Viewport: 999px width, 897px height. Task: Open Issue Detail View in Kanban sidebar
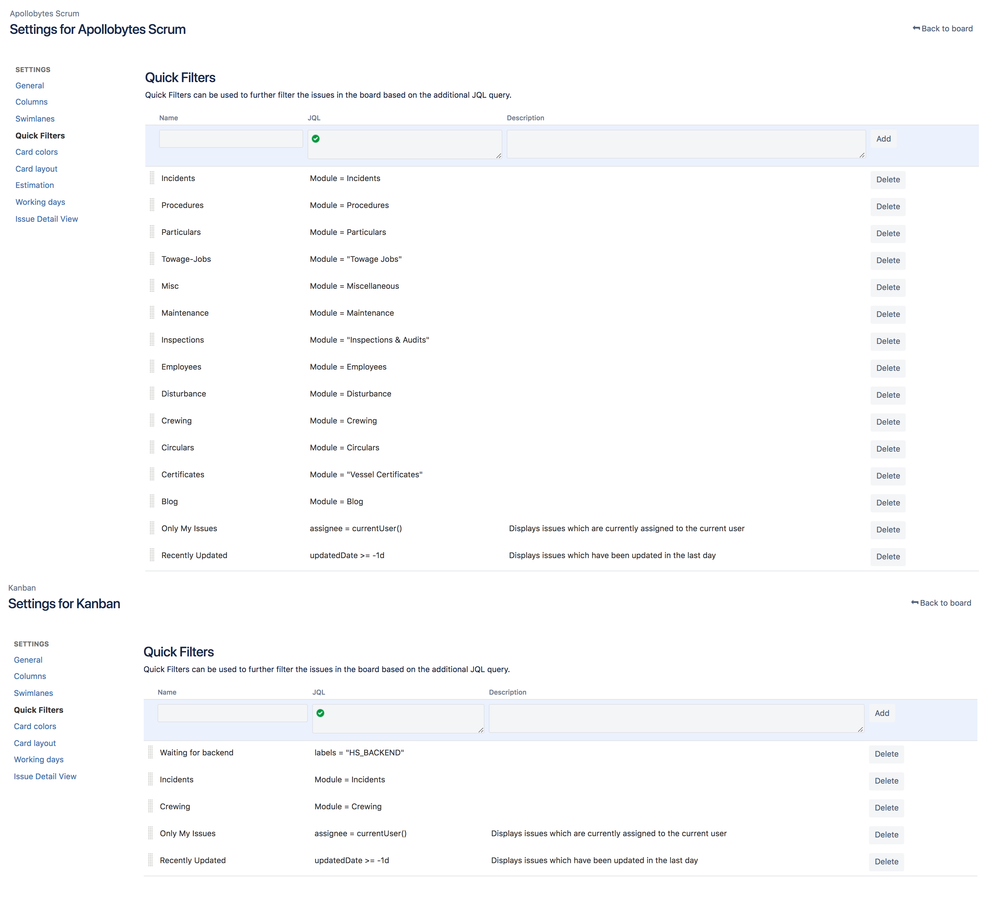[x=45, y=777]
